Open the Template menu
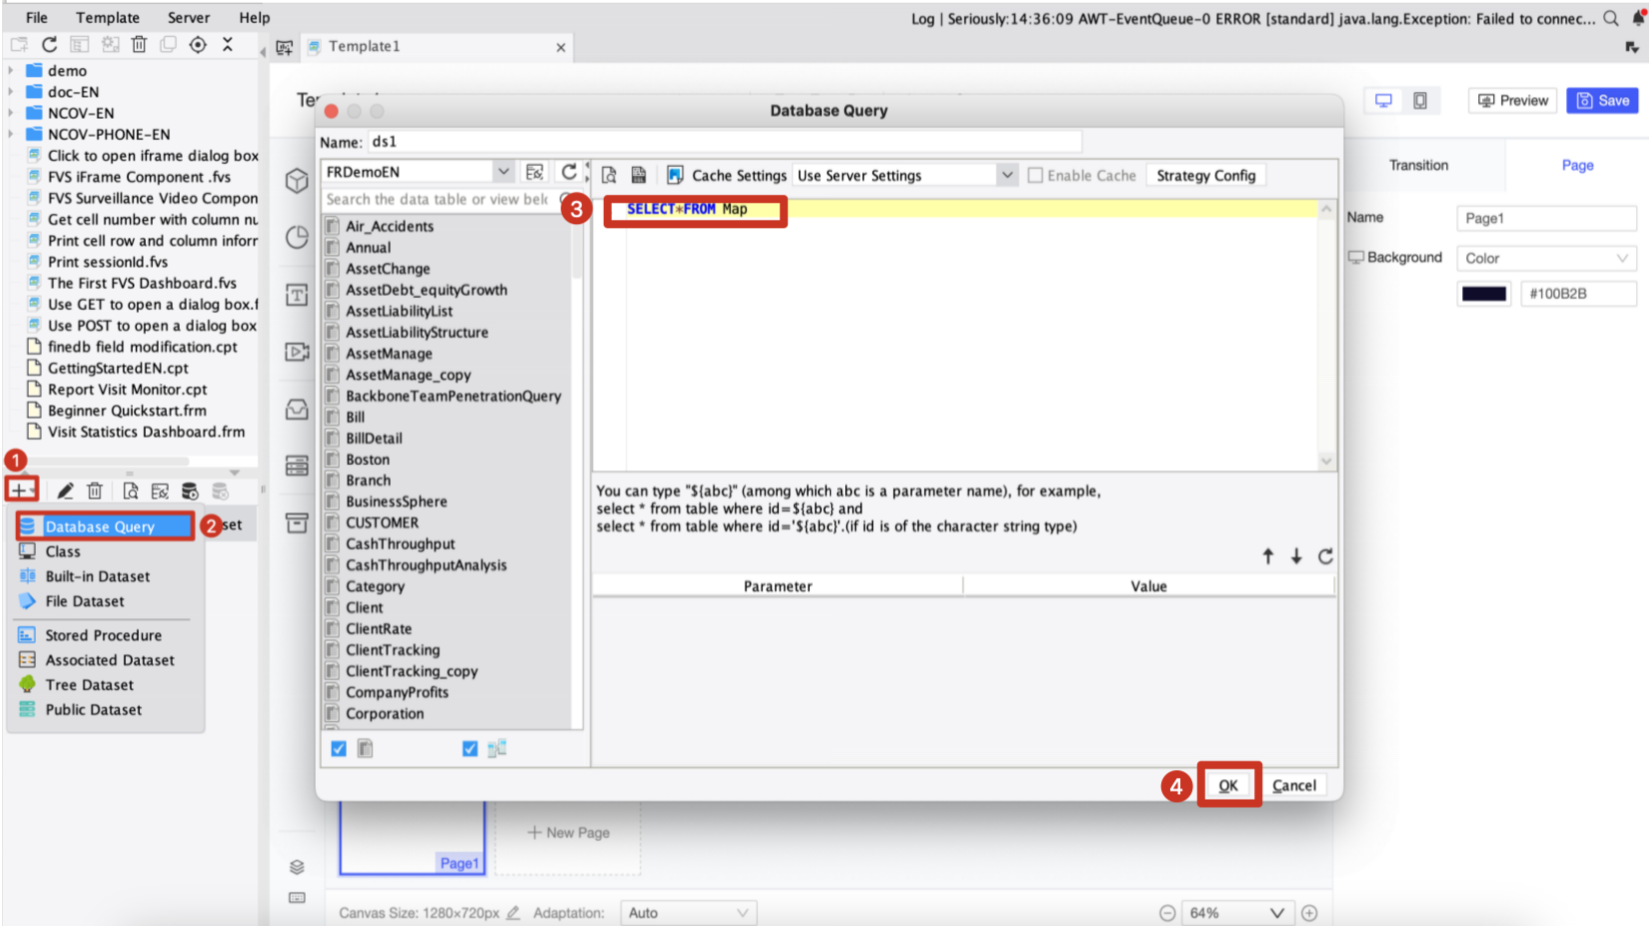The width and height of the screenshot is (1651, 928). pos(107,17)
